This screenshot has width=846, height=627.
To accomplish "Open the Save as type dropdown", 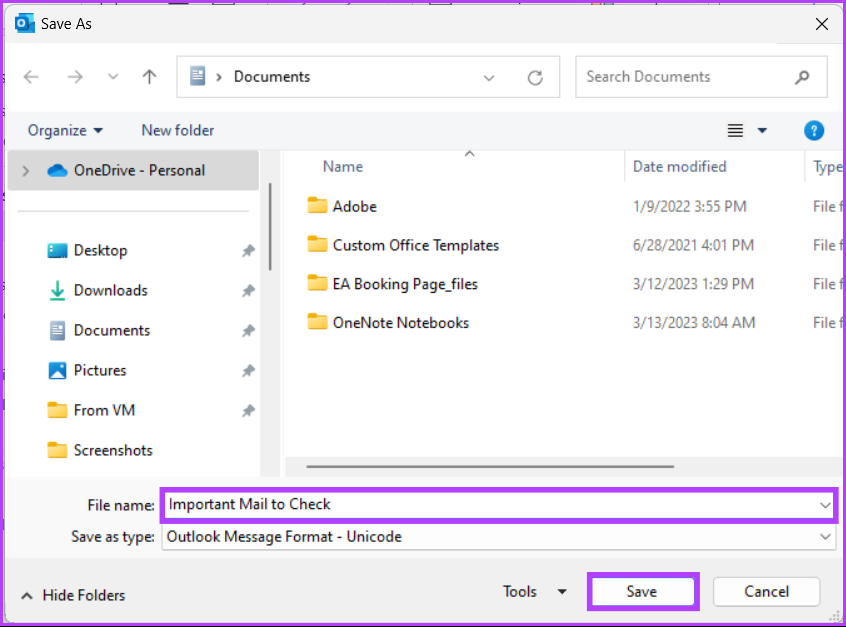I will click(x=825, y=537).
